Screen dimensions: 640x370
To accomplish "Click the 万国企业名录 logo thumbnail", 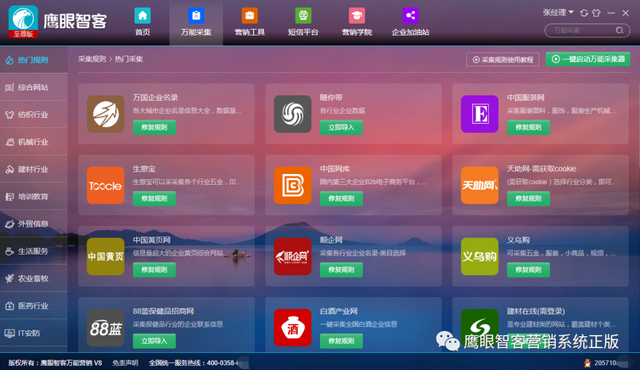I will tap(106, 114).
